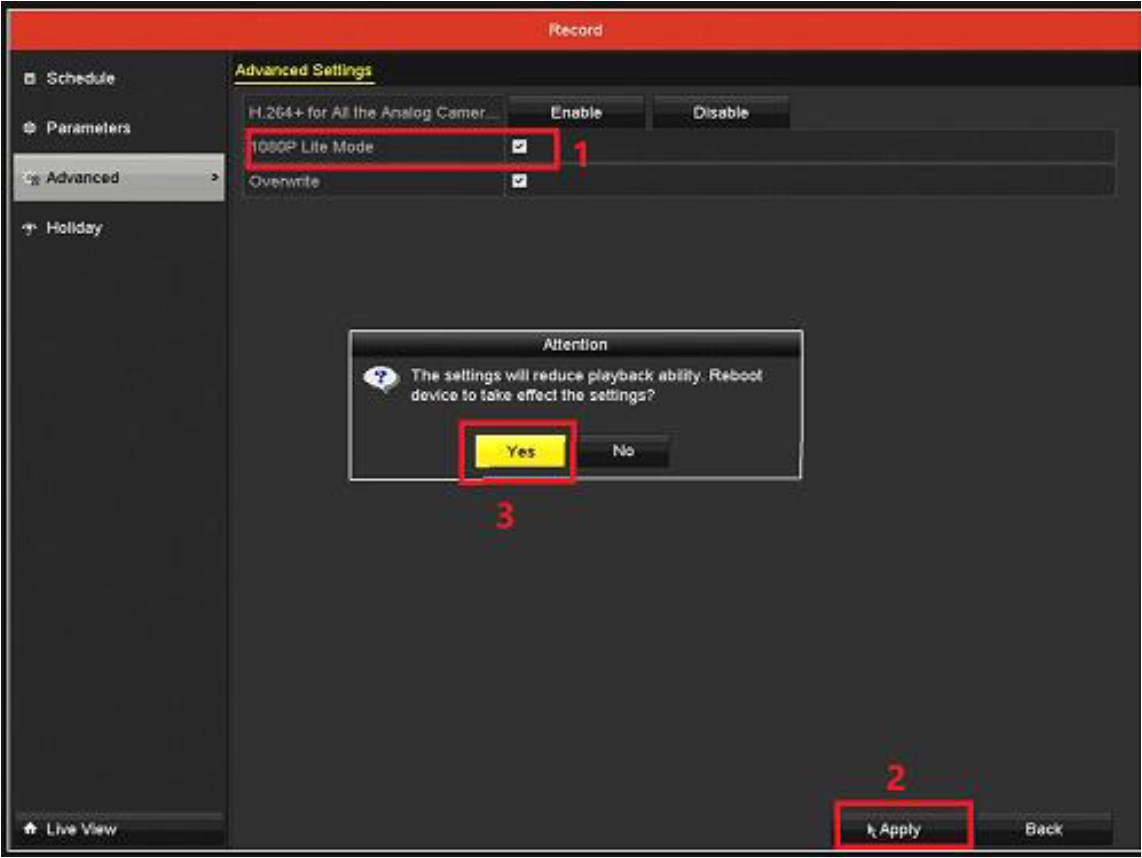Click the Holiday umbrella icon

(x=28, y=228)
